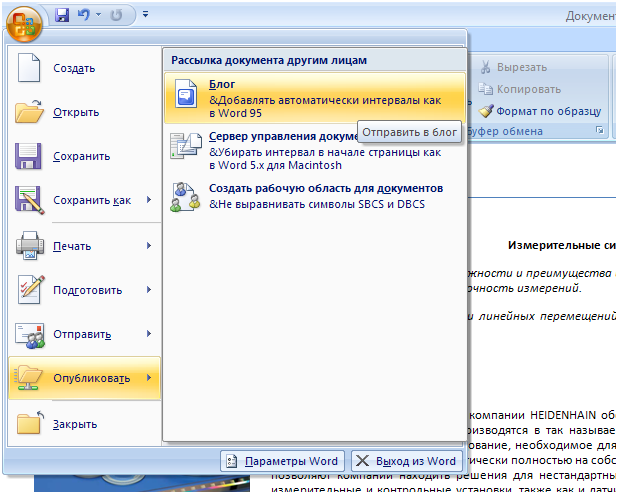Select the Подготовить menu entry
The image size is (618, 494).
click(87, 290)
